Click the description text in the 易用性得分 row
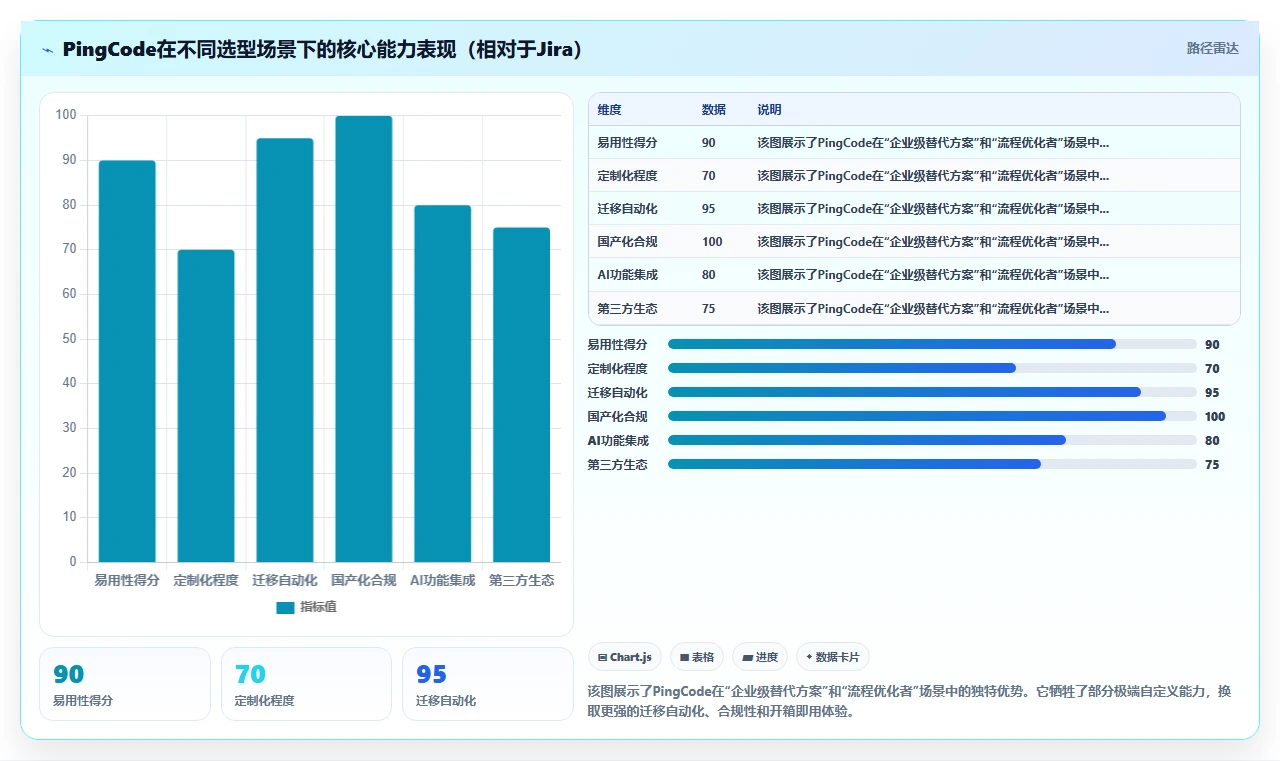This screenshot has width=1280, height=761. (933, 143)
